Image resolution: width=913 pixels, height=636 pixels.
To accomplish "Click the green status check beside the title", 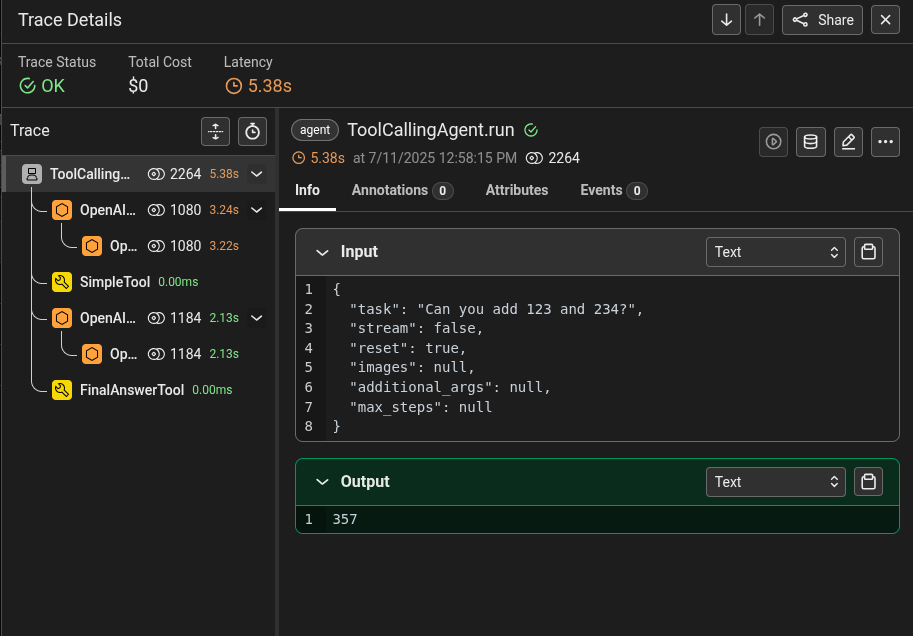I will point(531,130).
